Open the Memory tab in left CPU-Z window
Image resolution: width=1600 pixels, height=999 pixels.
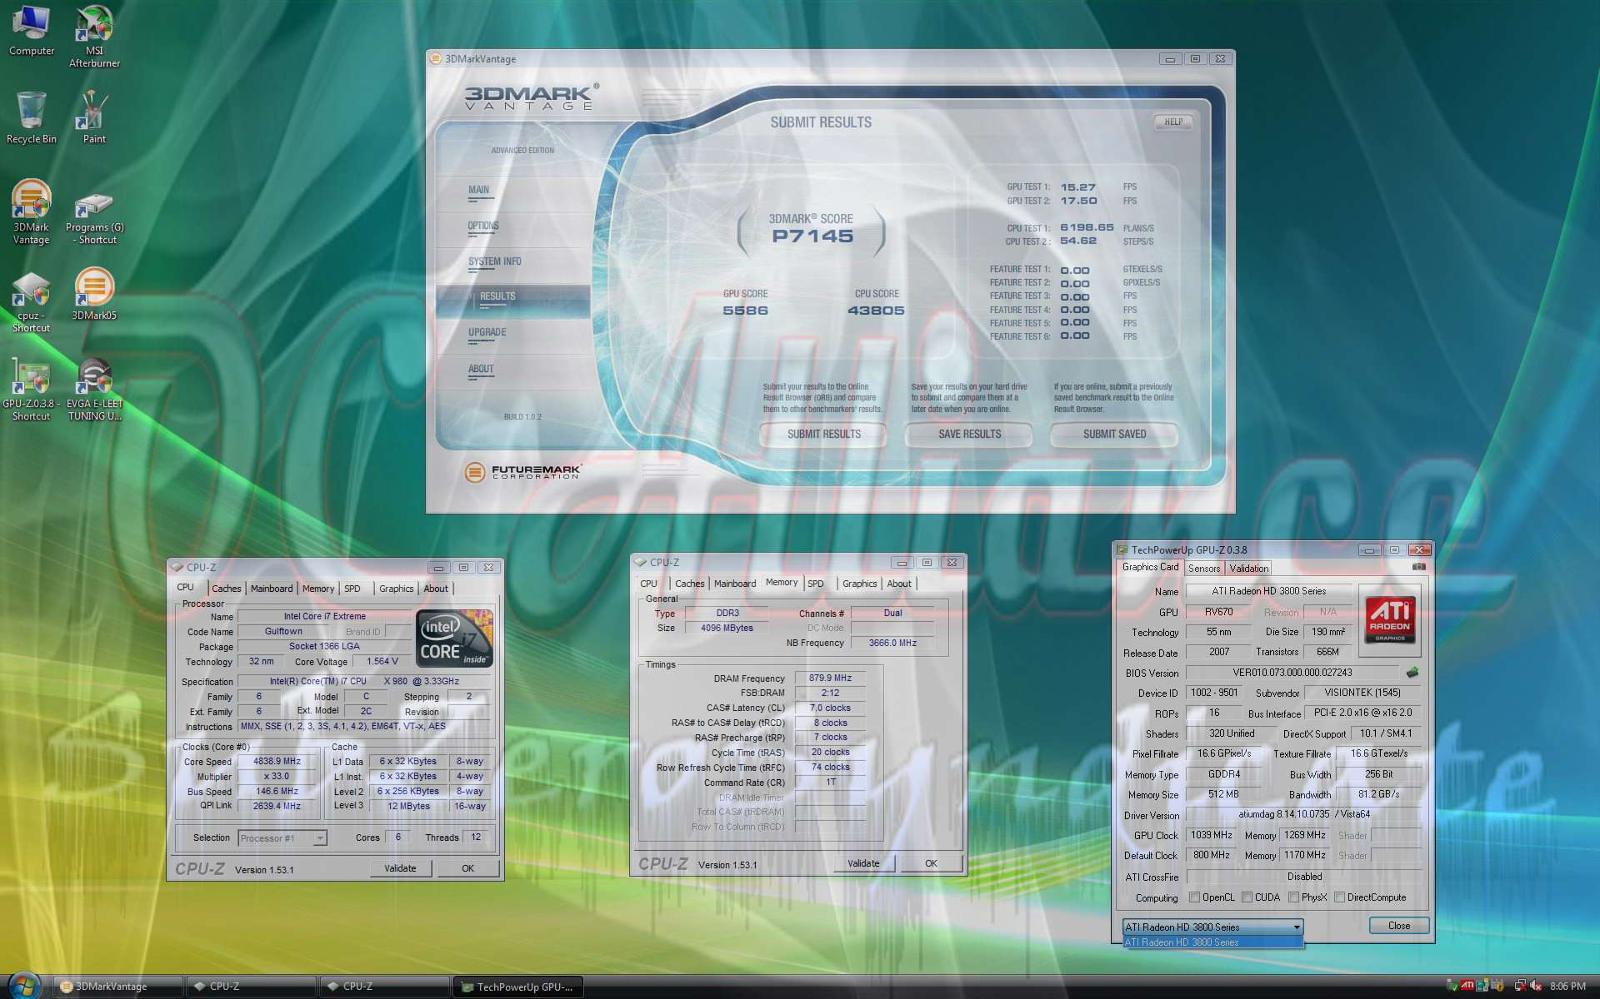coord(318,589)
